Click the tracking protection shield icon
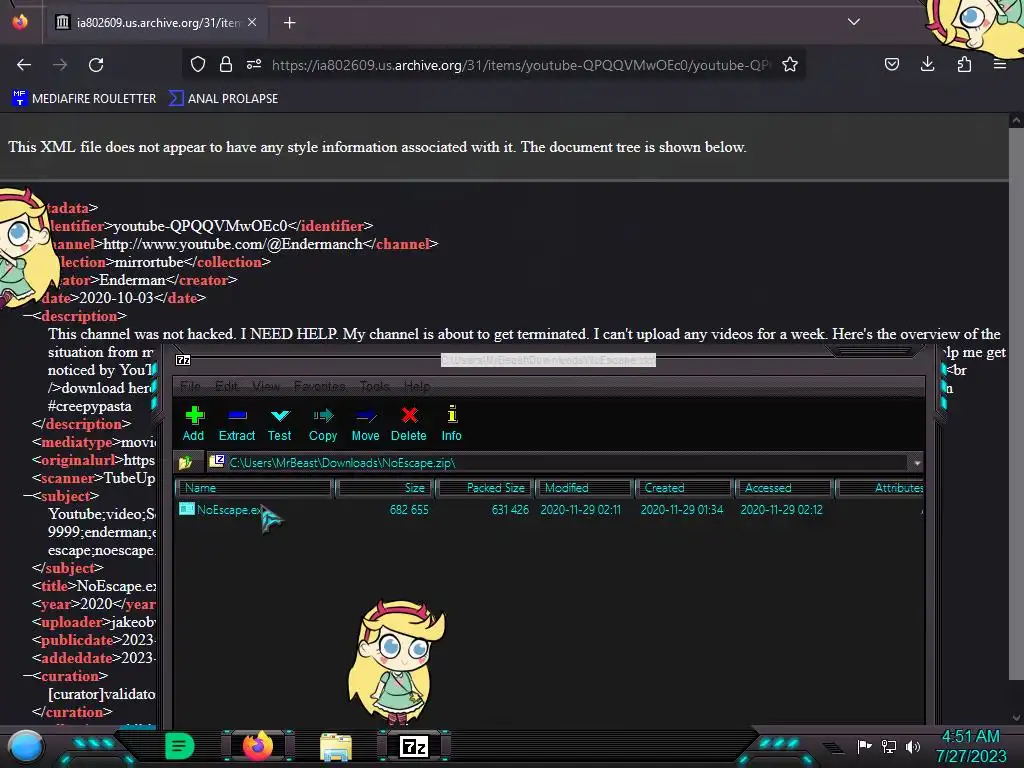Screen dimensions: 1024x768 coord(198,64)
